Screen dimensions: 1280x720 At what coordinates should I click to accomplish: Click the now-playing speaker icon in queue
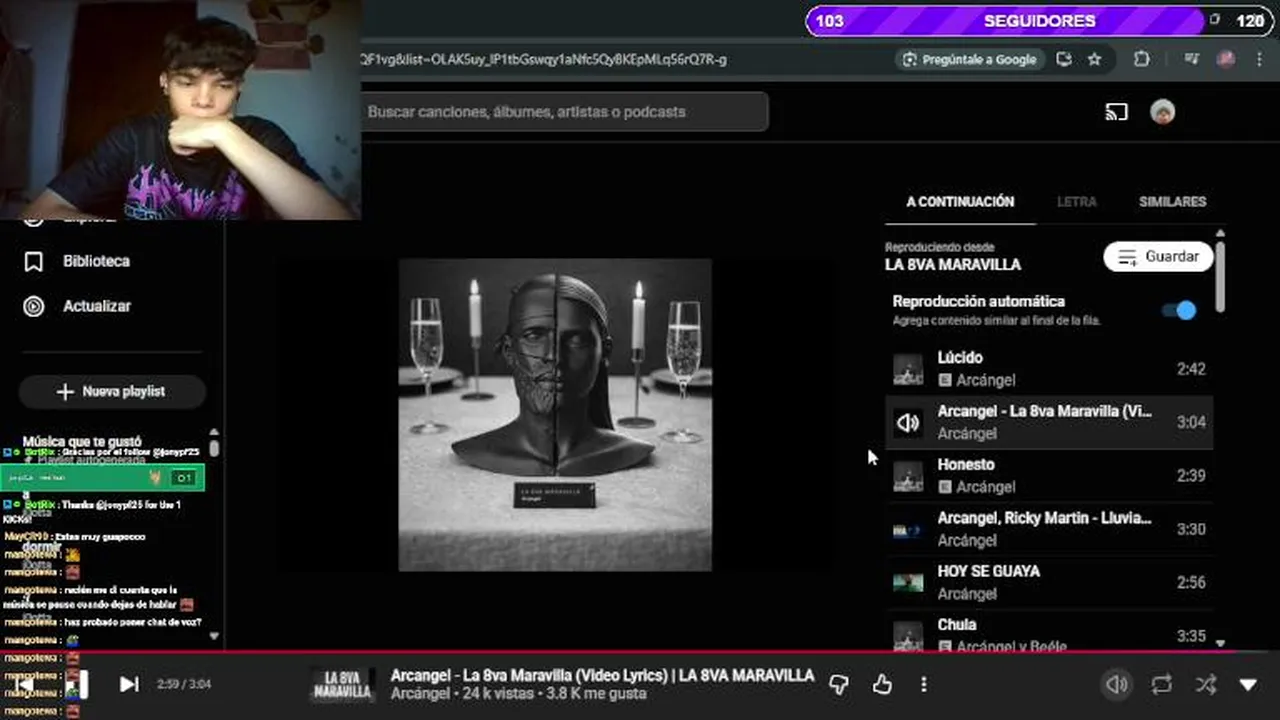pos(908,422)
